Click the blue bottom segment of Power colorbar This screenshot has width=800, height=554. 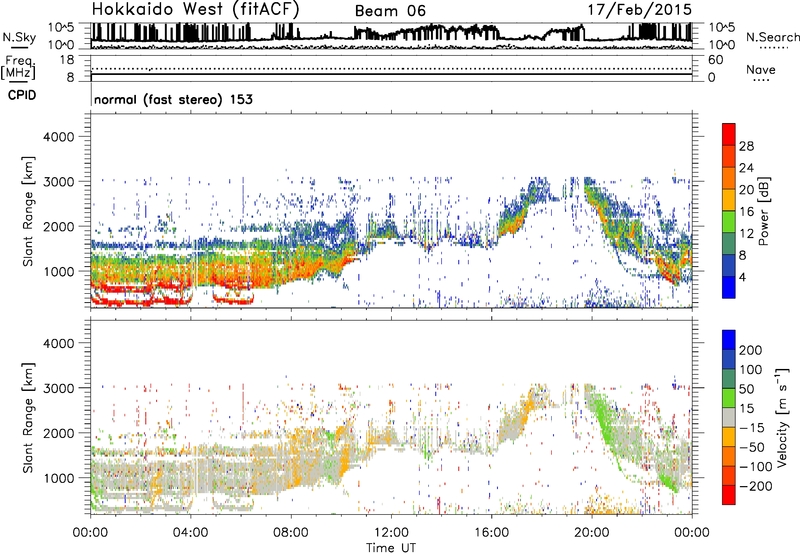[x=729, y=287]
